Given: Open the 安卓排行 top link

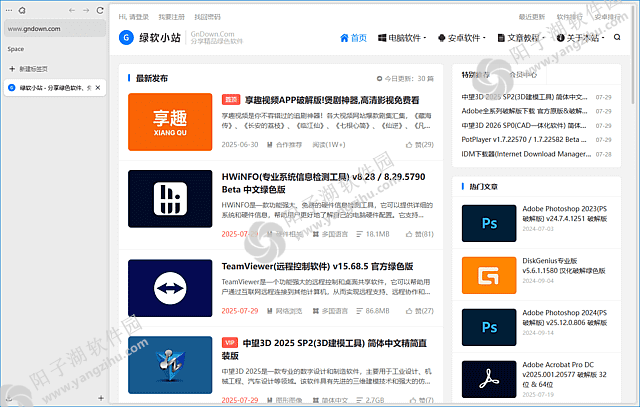Looking at the screenshot, I should [607, 17].
